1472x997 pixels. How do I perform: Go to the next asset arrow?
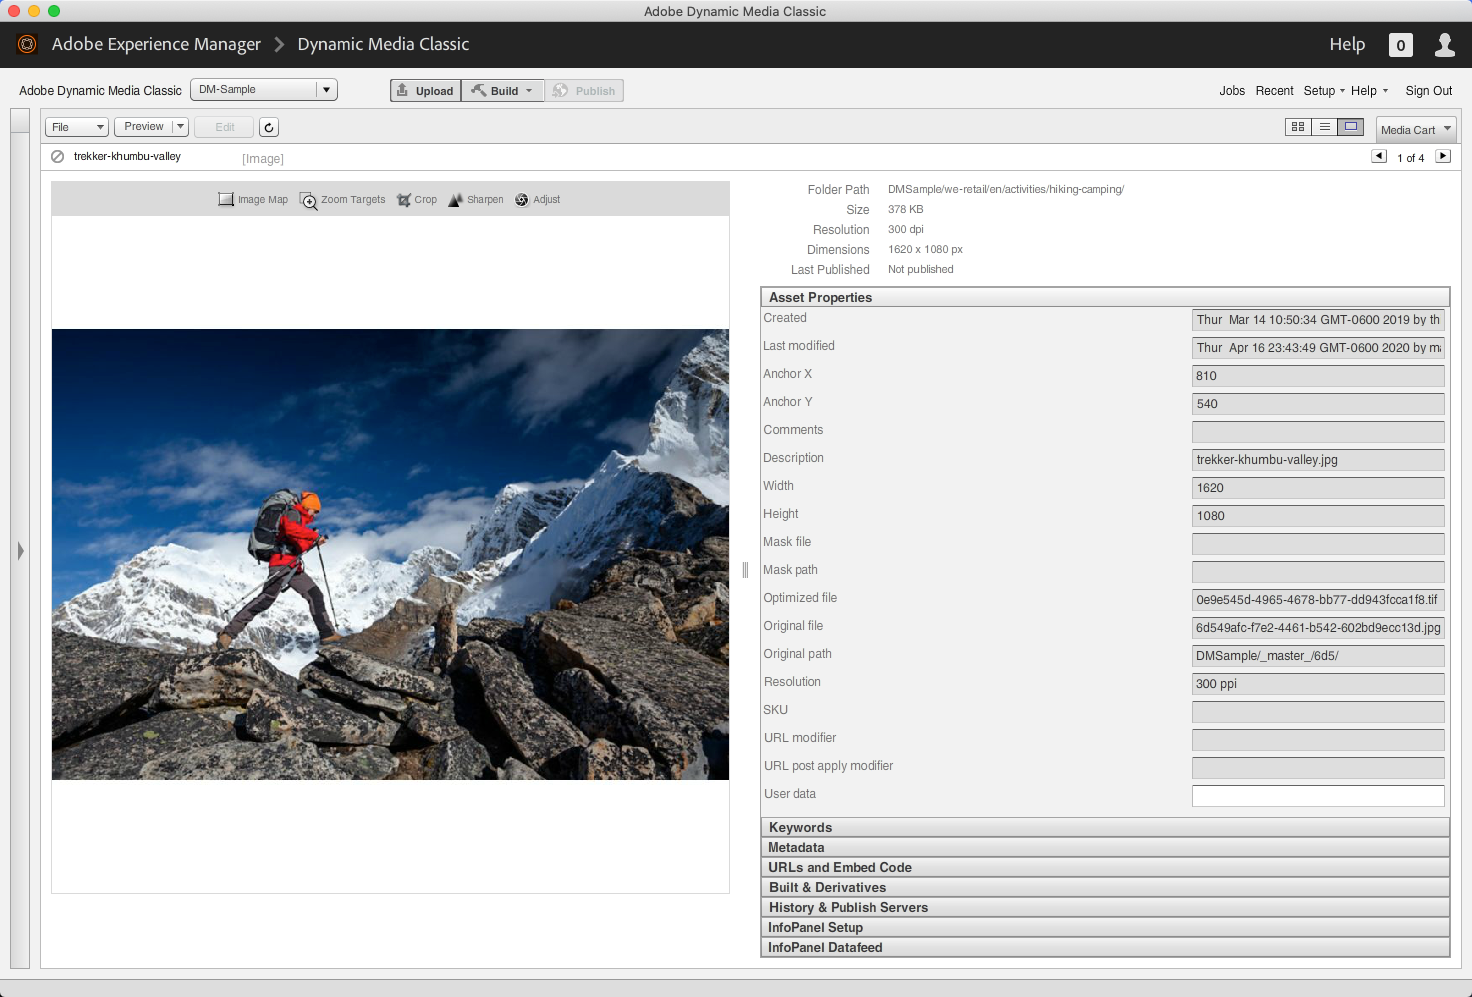pos(1443,157)
